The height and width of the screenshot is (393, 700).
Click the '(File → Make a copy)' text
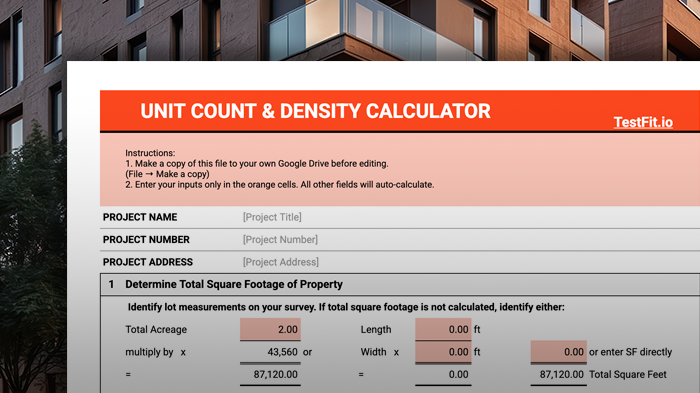pos(167,174)
